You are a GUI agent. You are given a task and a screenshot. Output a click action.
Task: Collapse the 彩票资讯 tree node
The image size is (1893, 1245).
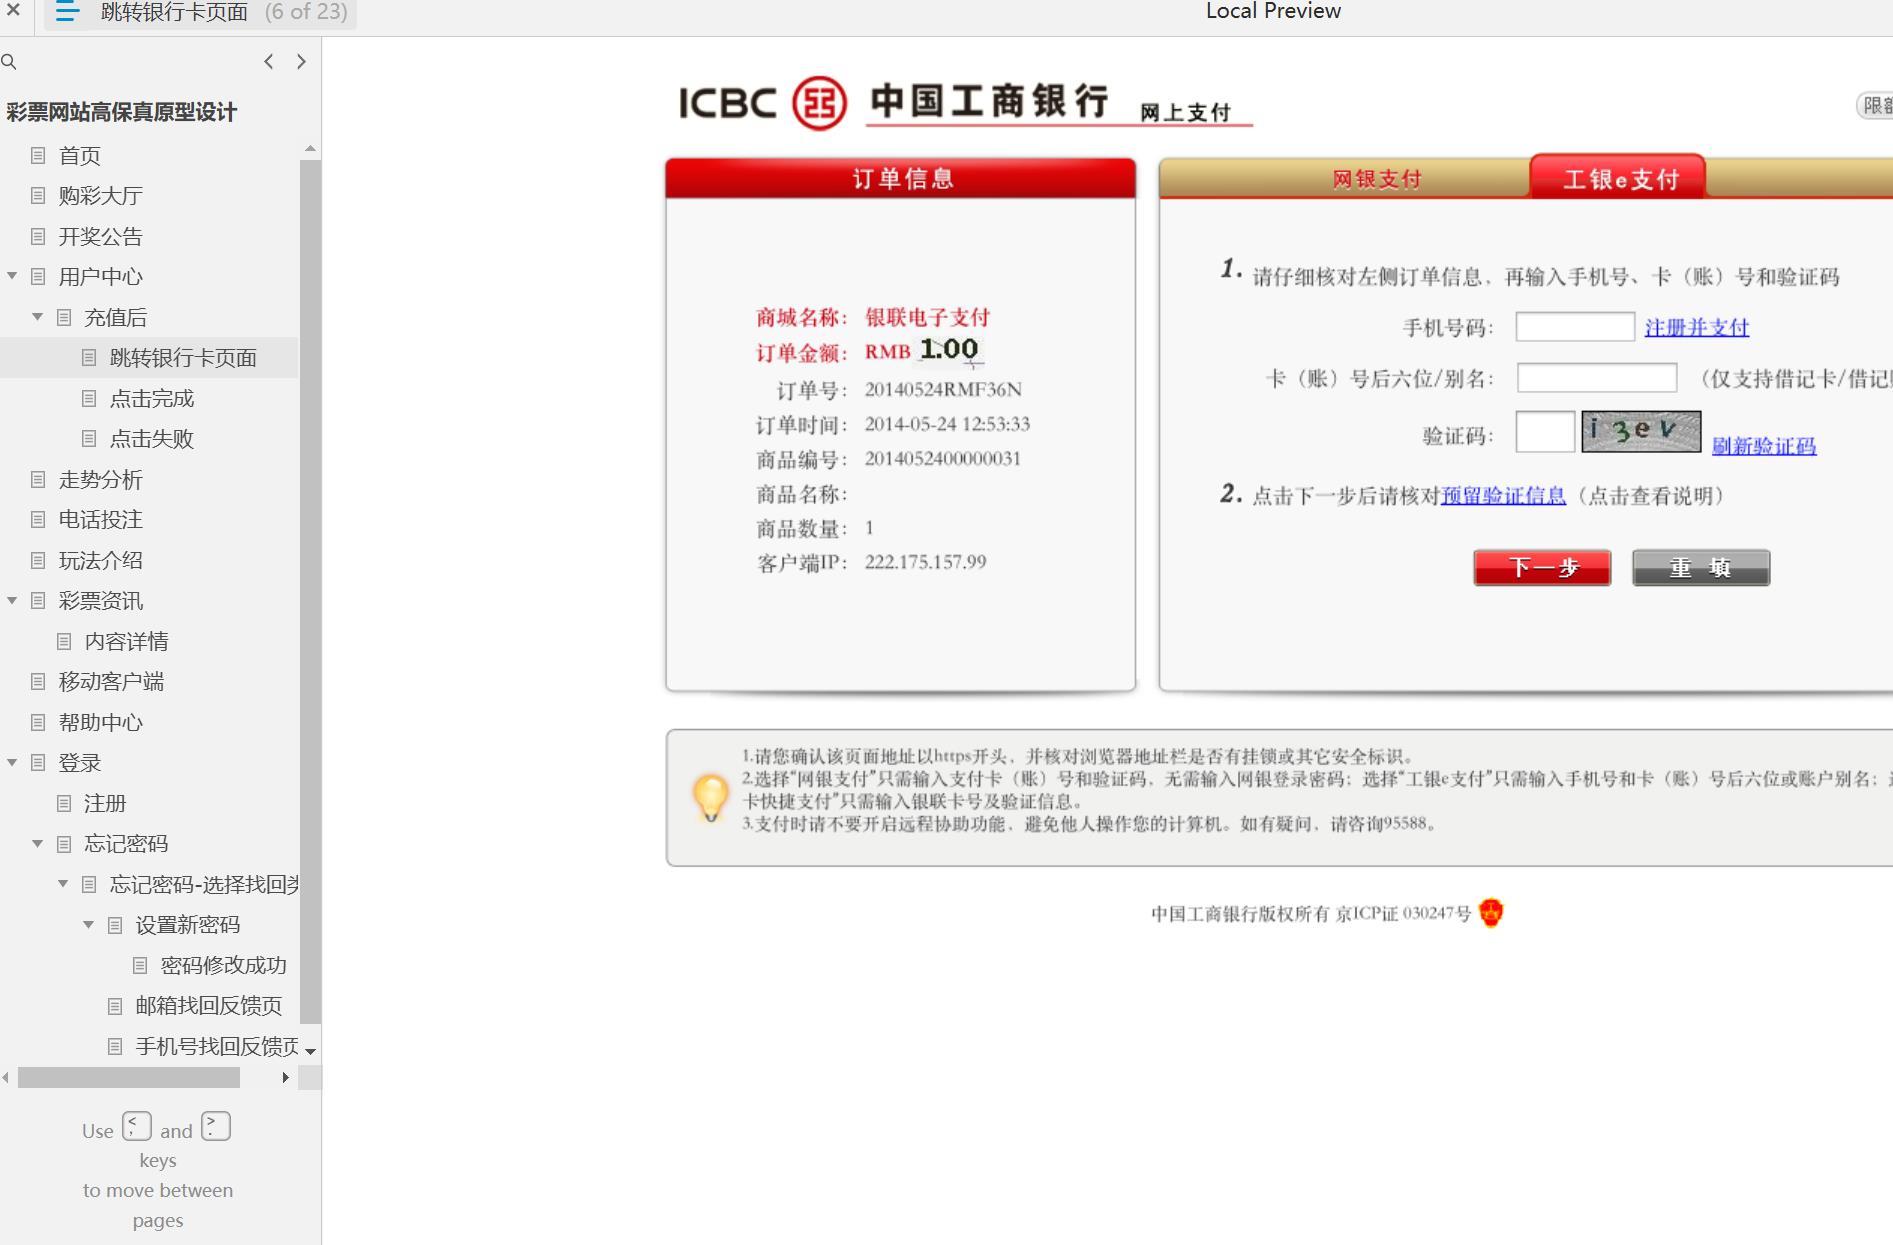12,600
